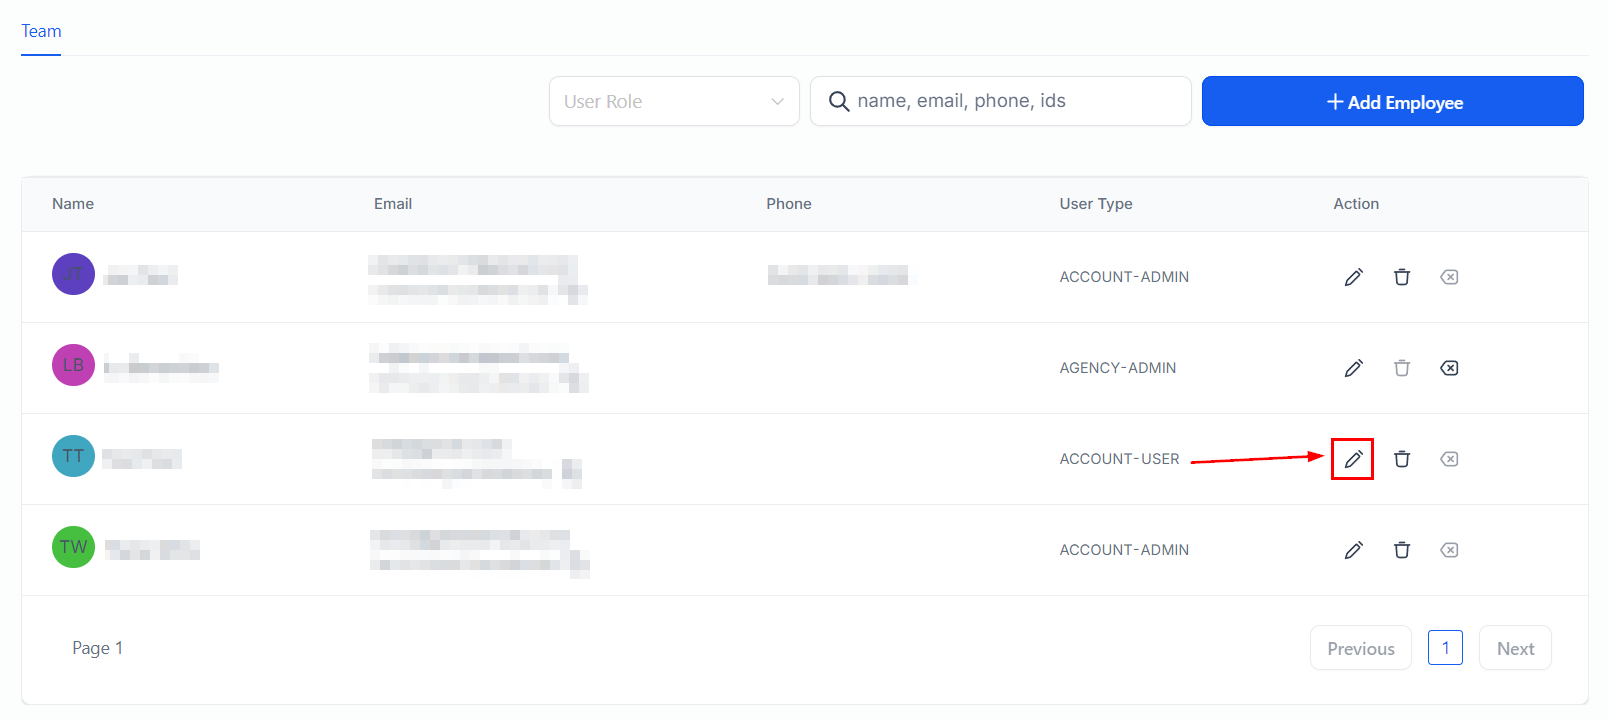
Task: Edit the TW employee with the pencil icon
Action: click(1353, 550)
